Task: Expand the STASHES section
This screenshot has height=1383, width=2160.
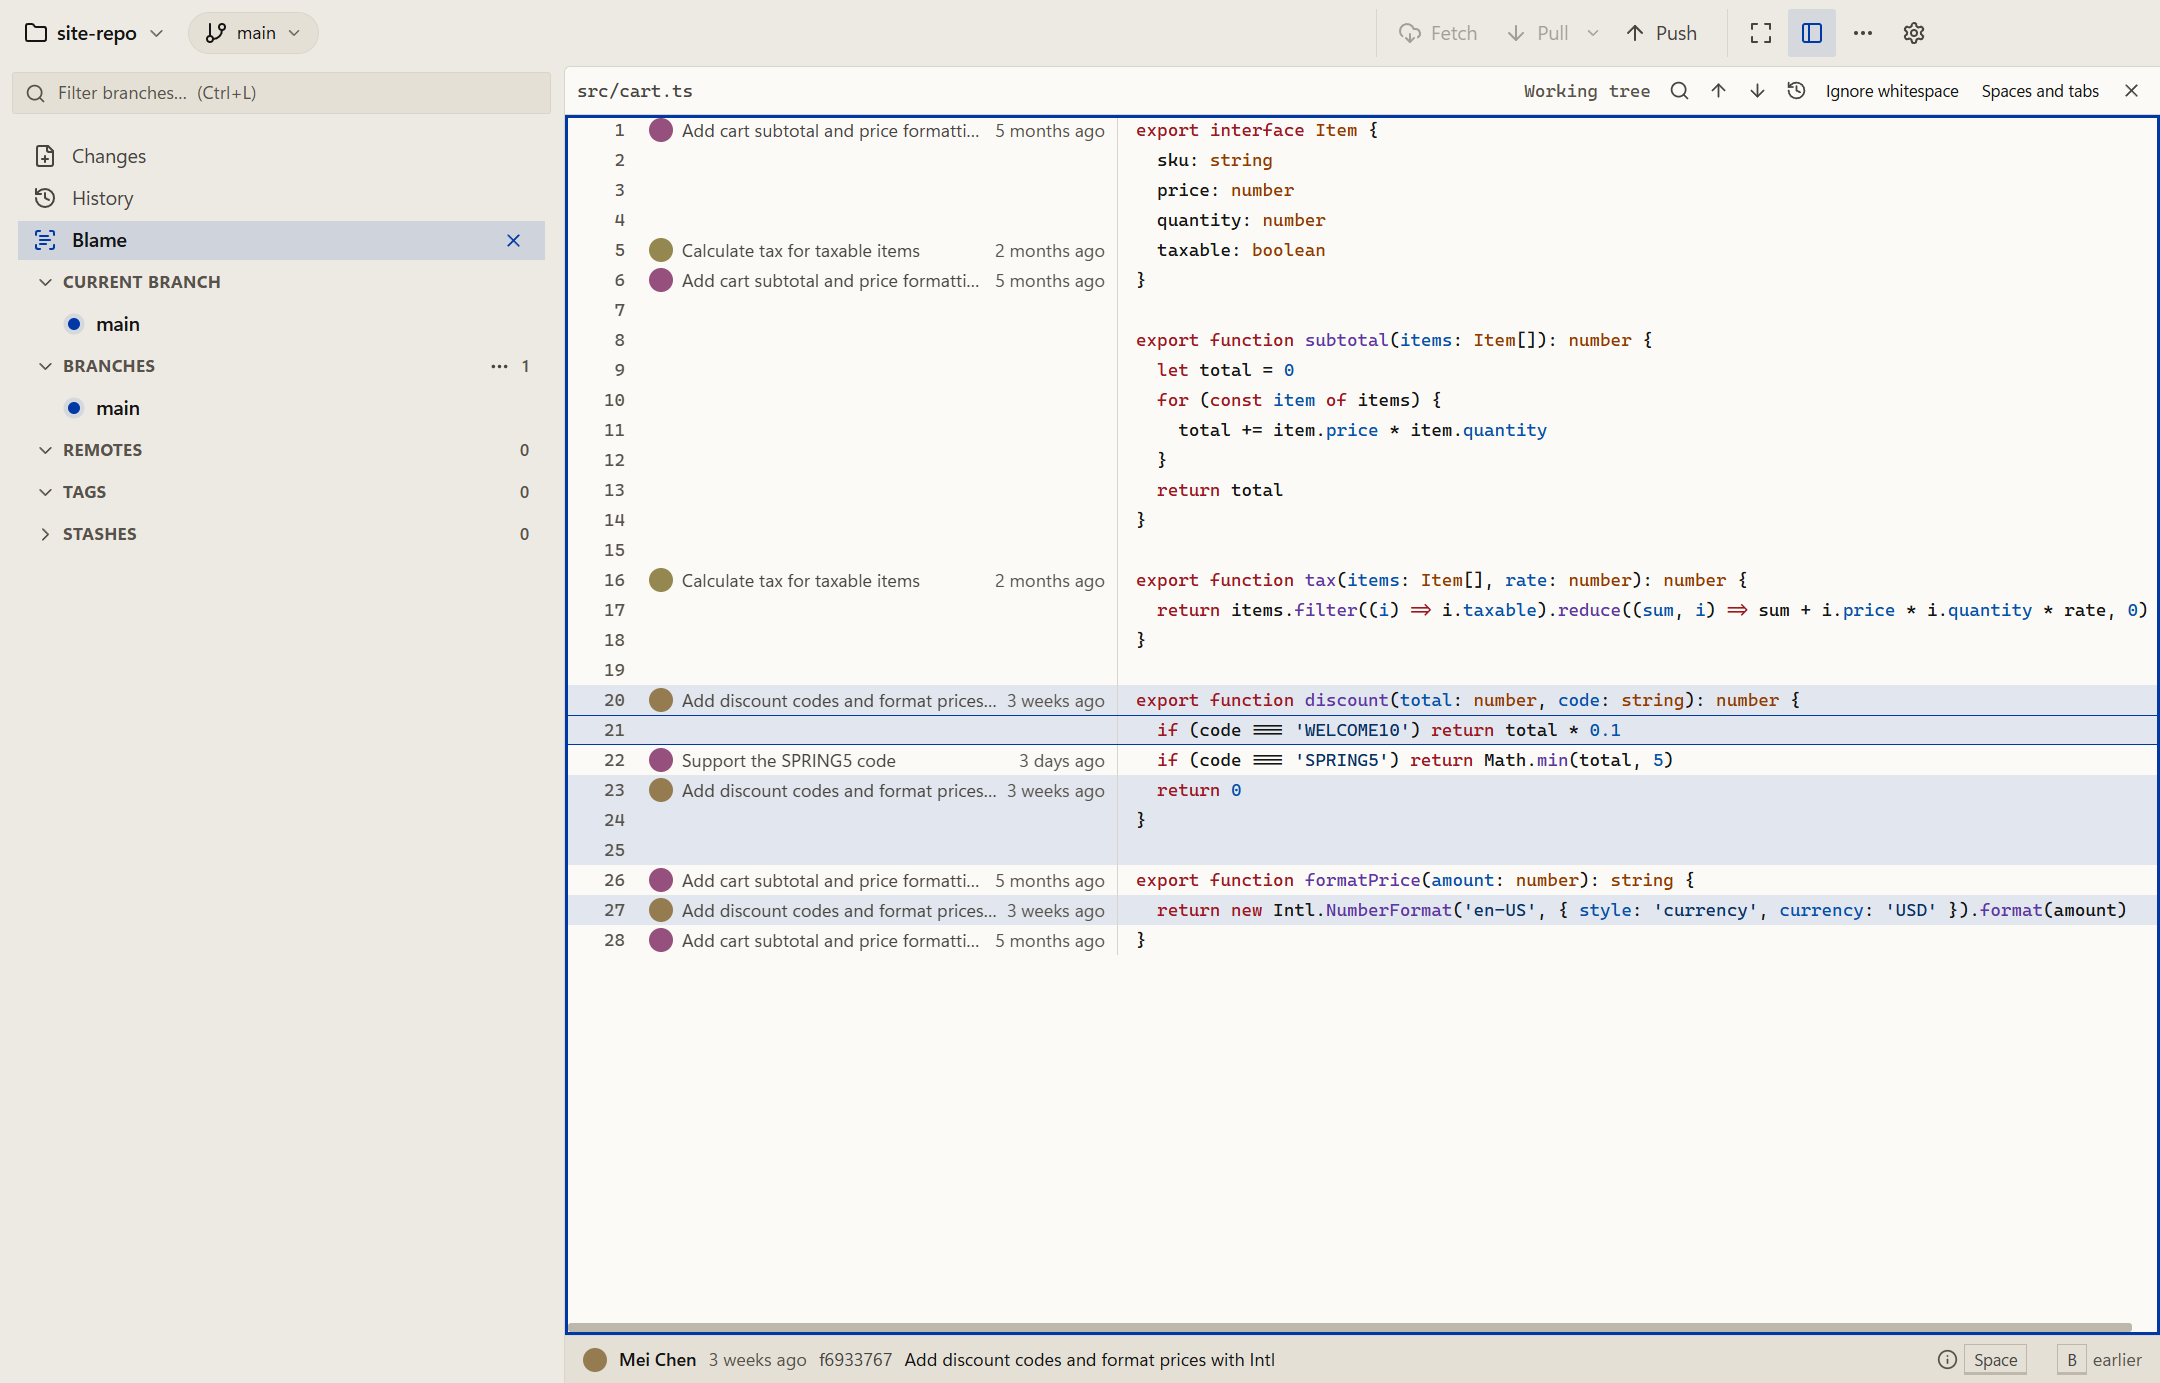Action: click(x=45, y=534)
